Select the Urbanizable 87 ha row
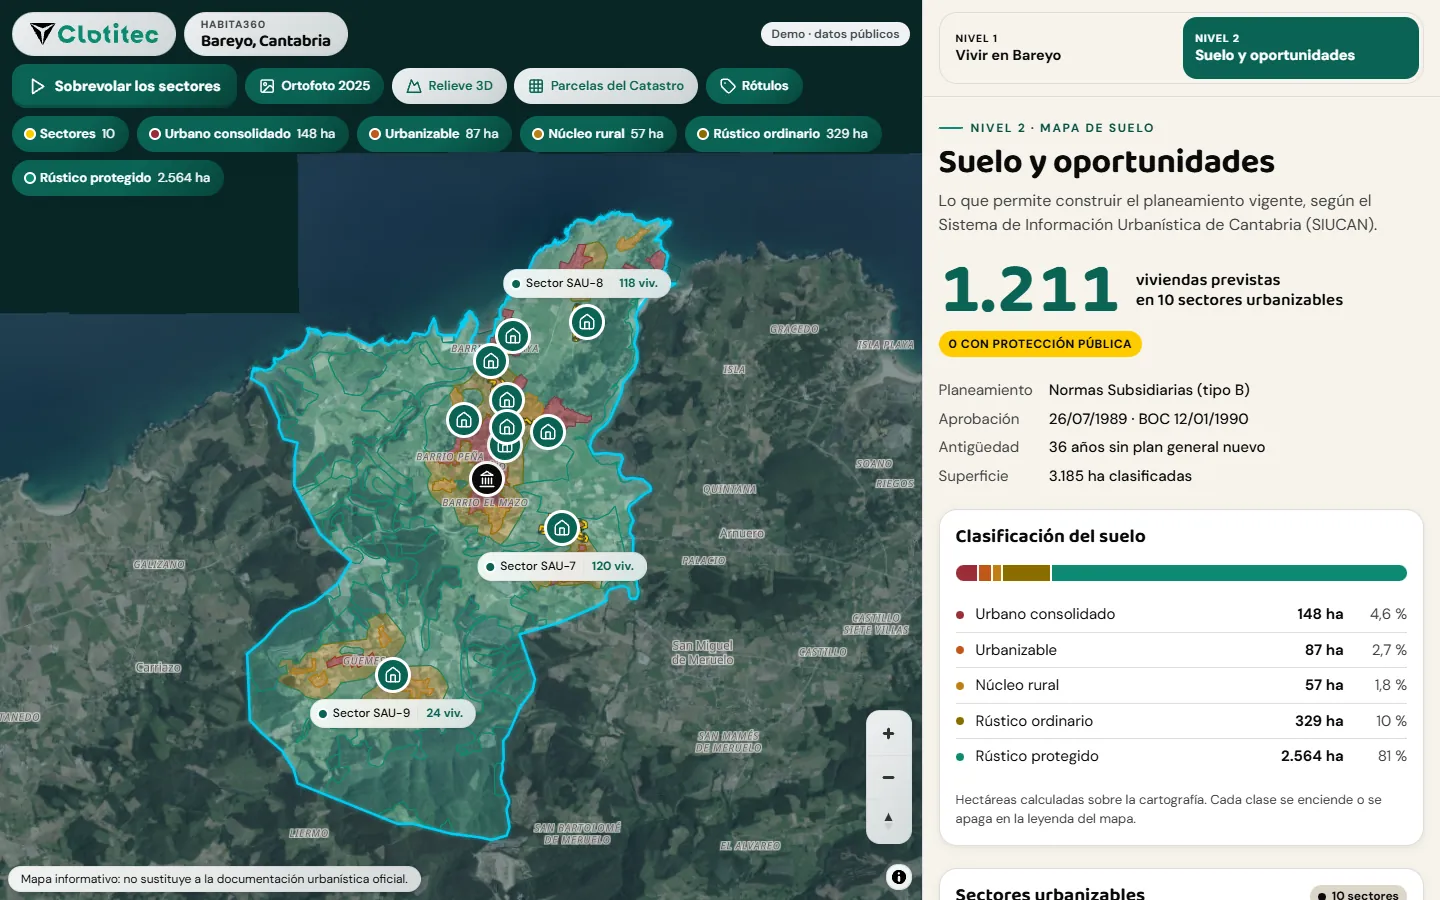Screen dimensions: 1440x900 pyautogui.click(x=1181, y=650)
